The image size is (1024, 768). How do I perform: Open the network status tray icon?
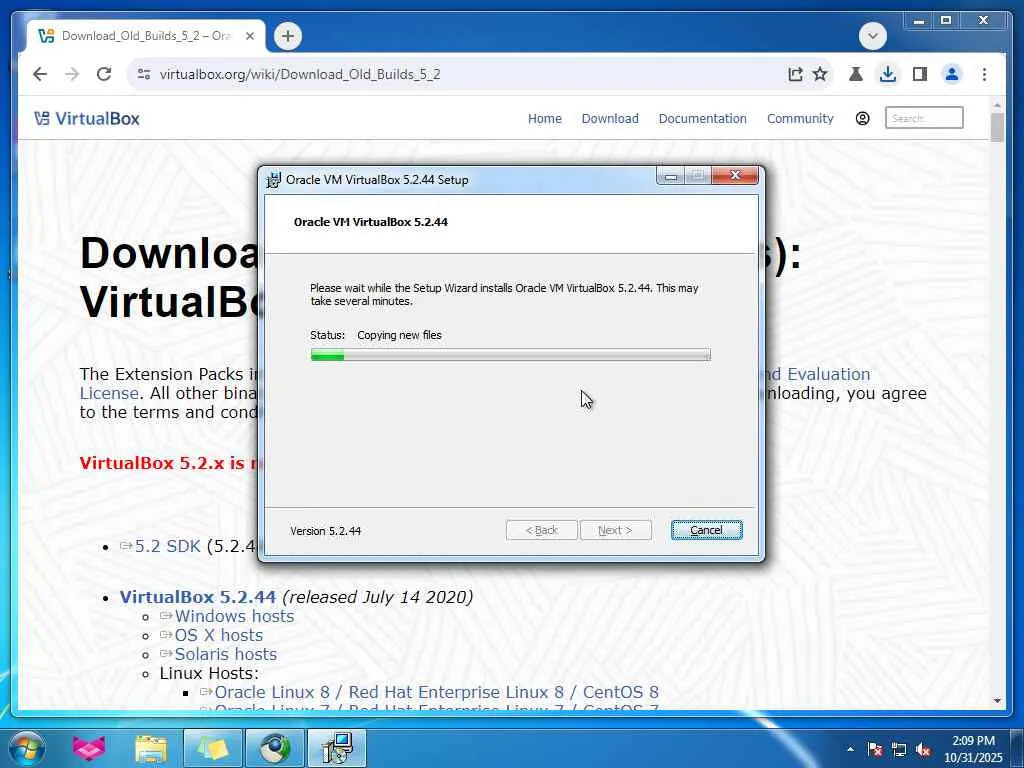(899, 749)
